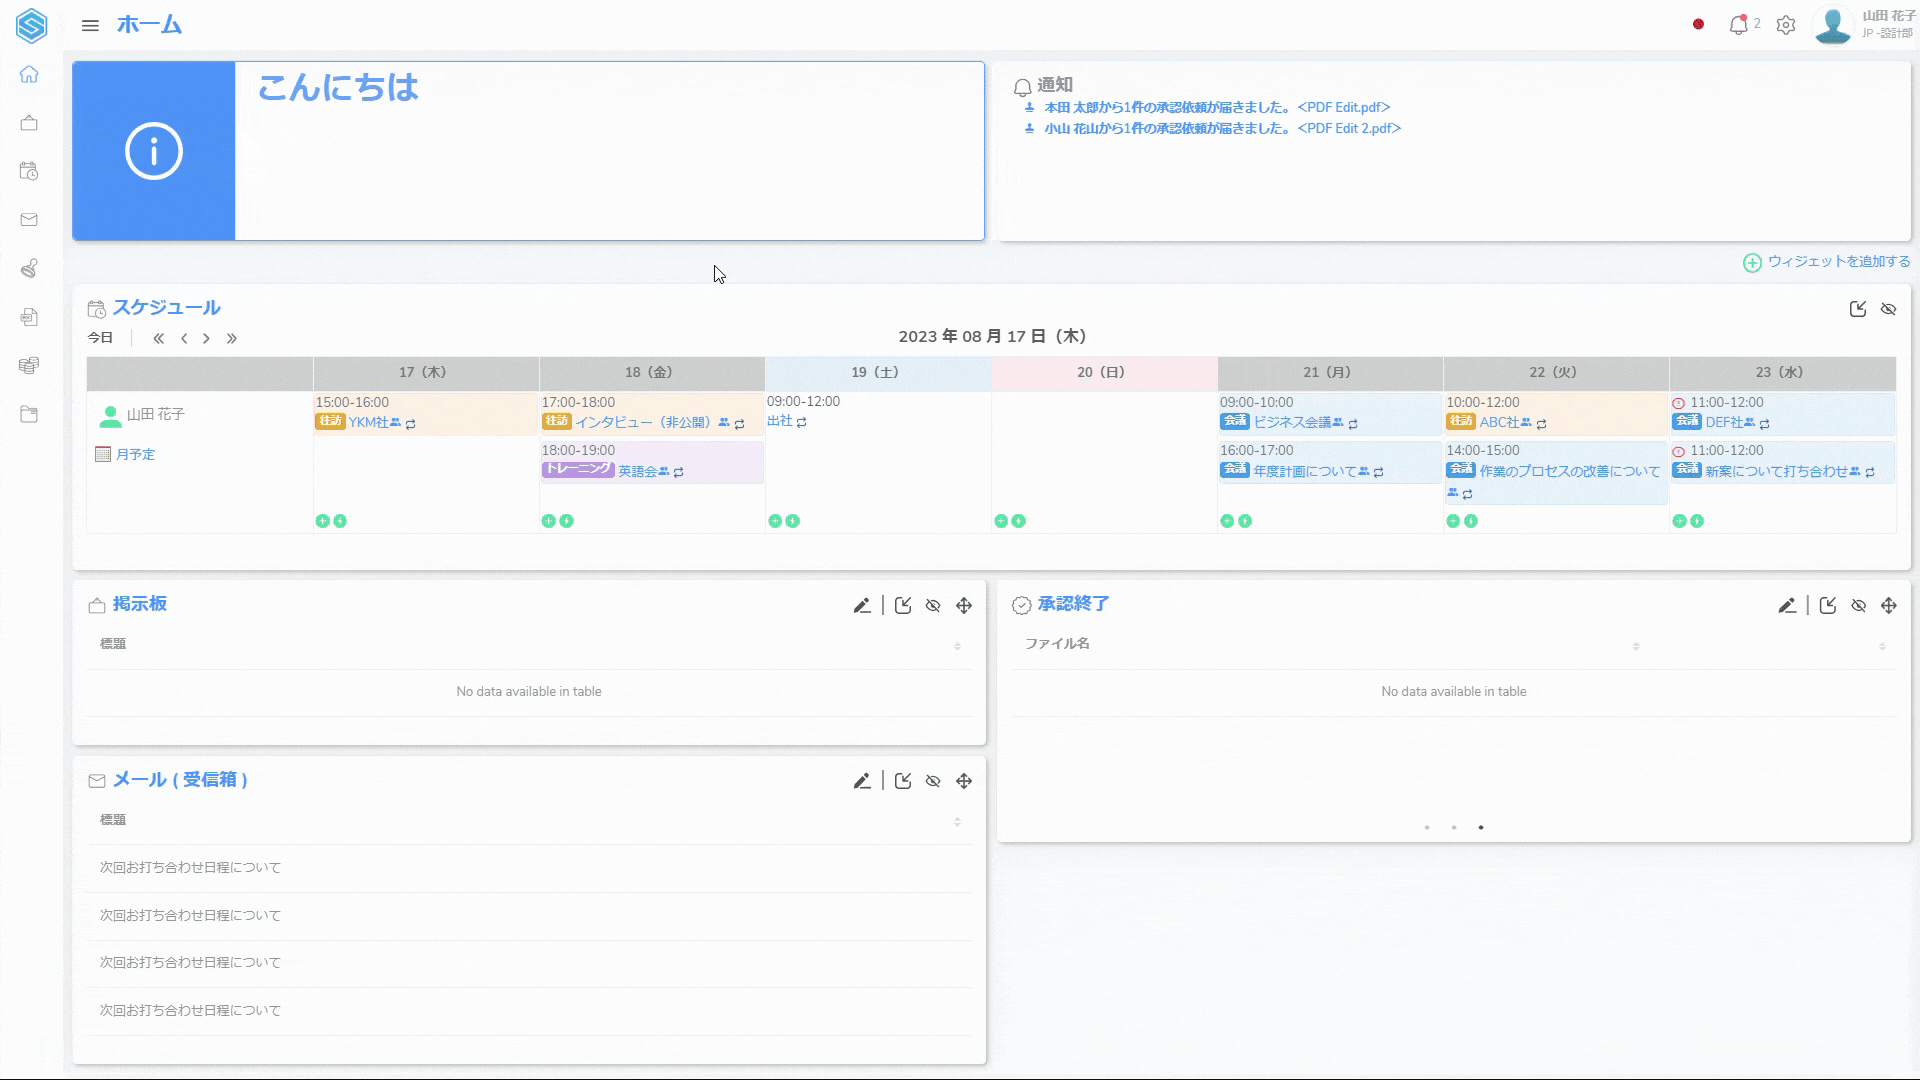Click the notification bell icon
The image size is (1920, 1080).
(x=1738, y=25)
